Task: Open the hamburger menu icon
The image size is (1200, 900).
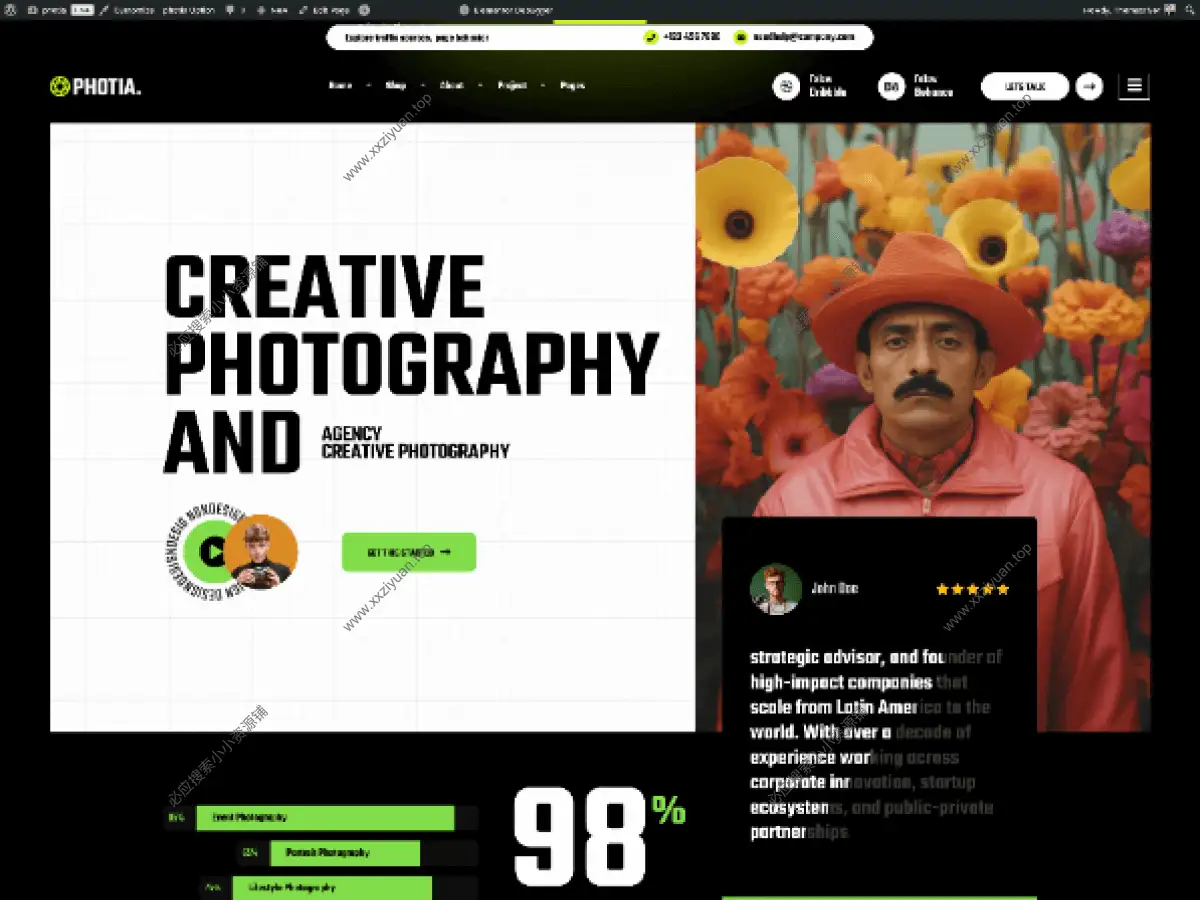Action: tap(1134, 86)
